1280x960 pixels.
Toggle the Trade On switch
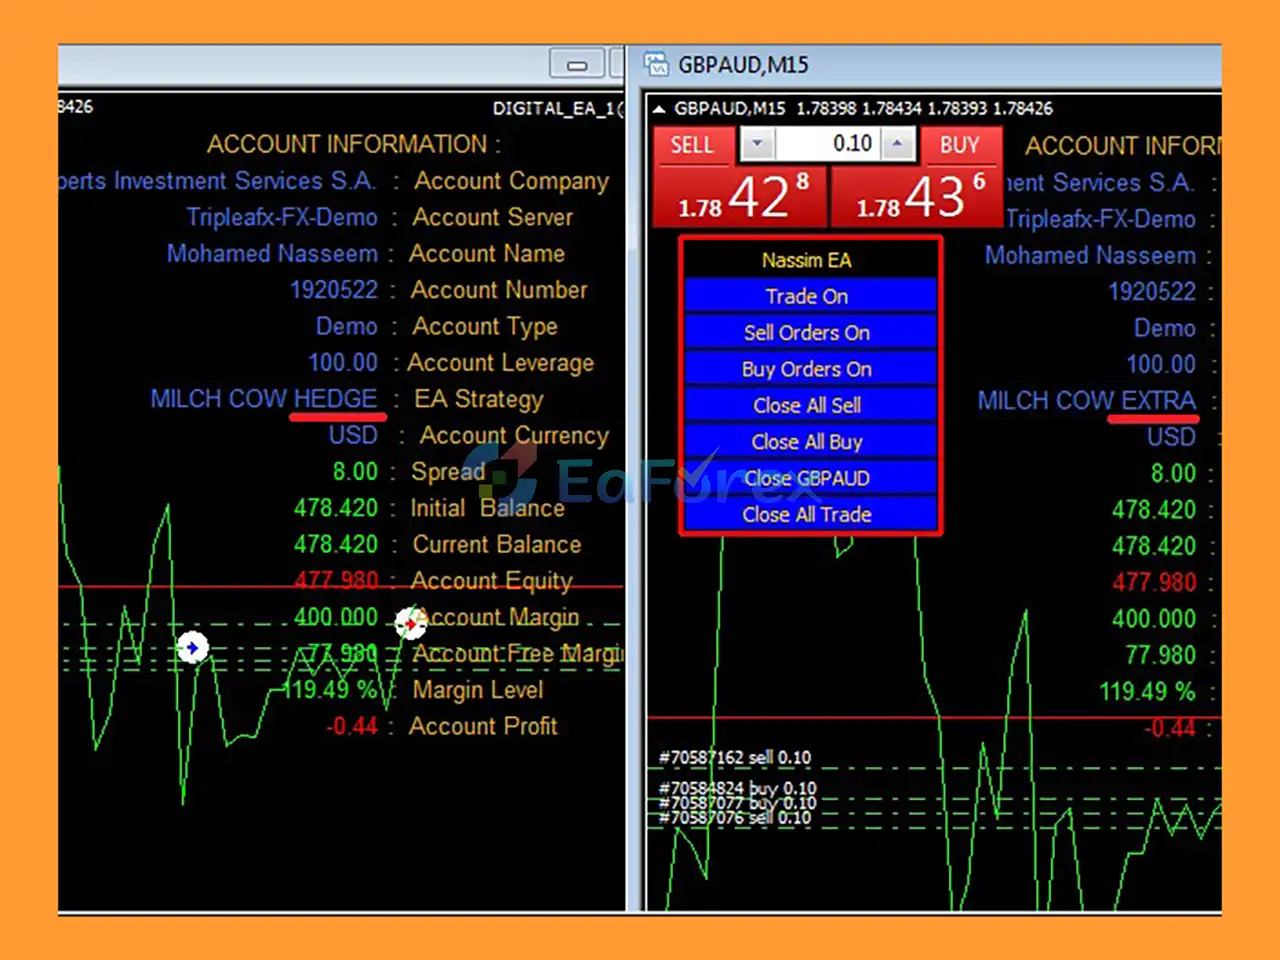tap(807, 296)
